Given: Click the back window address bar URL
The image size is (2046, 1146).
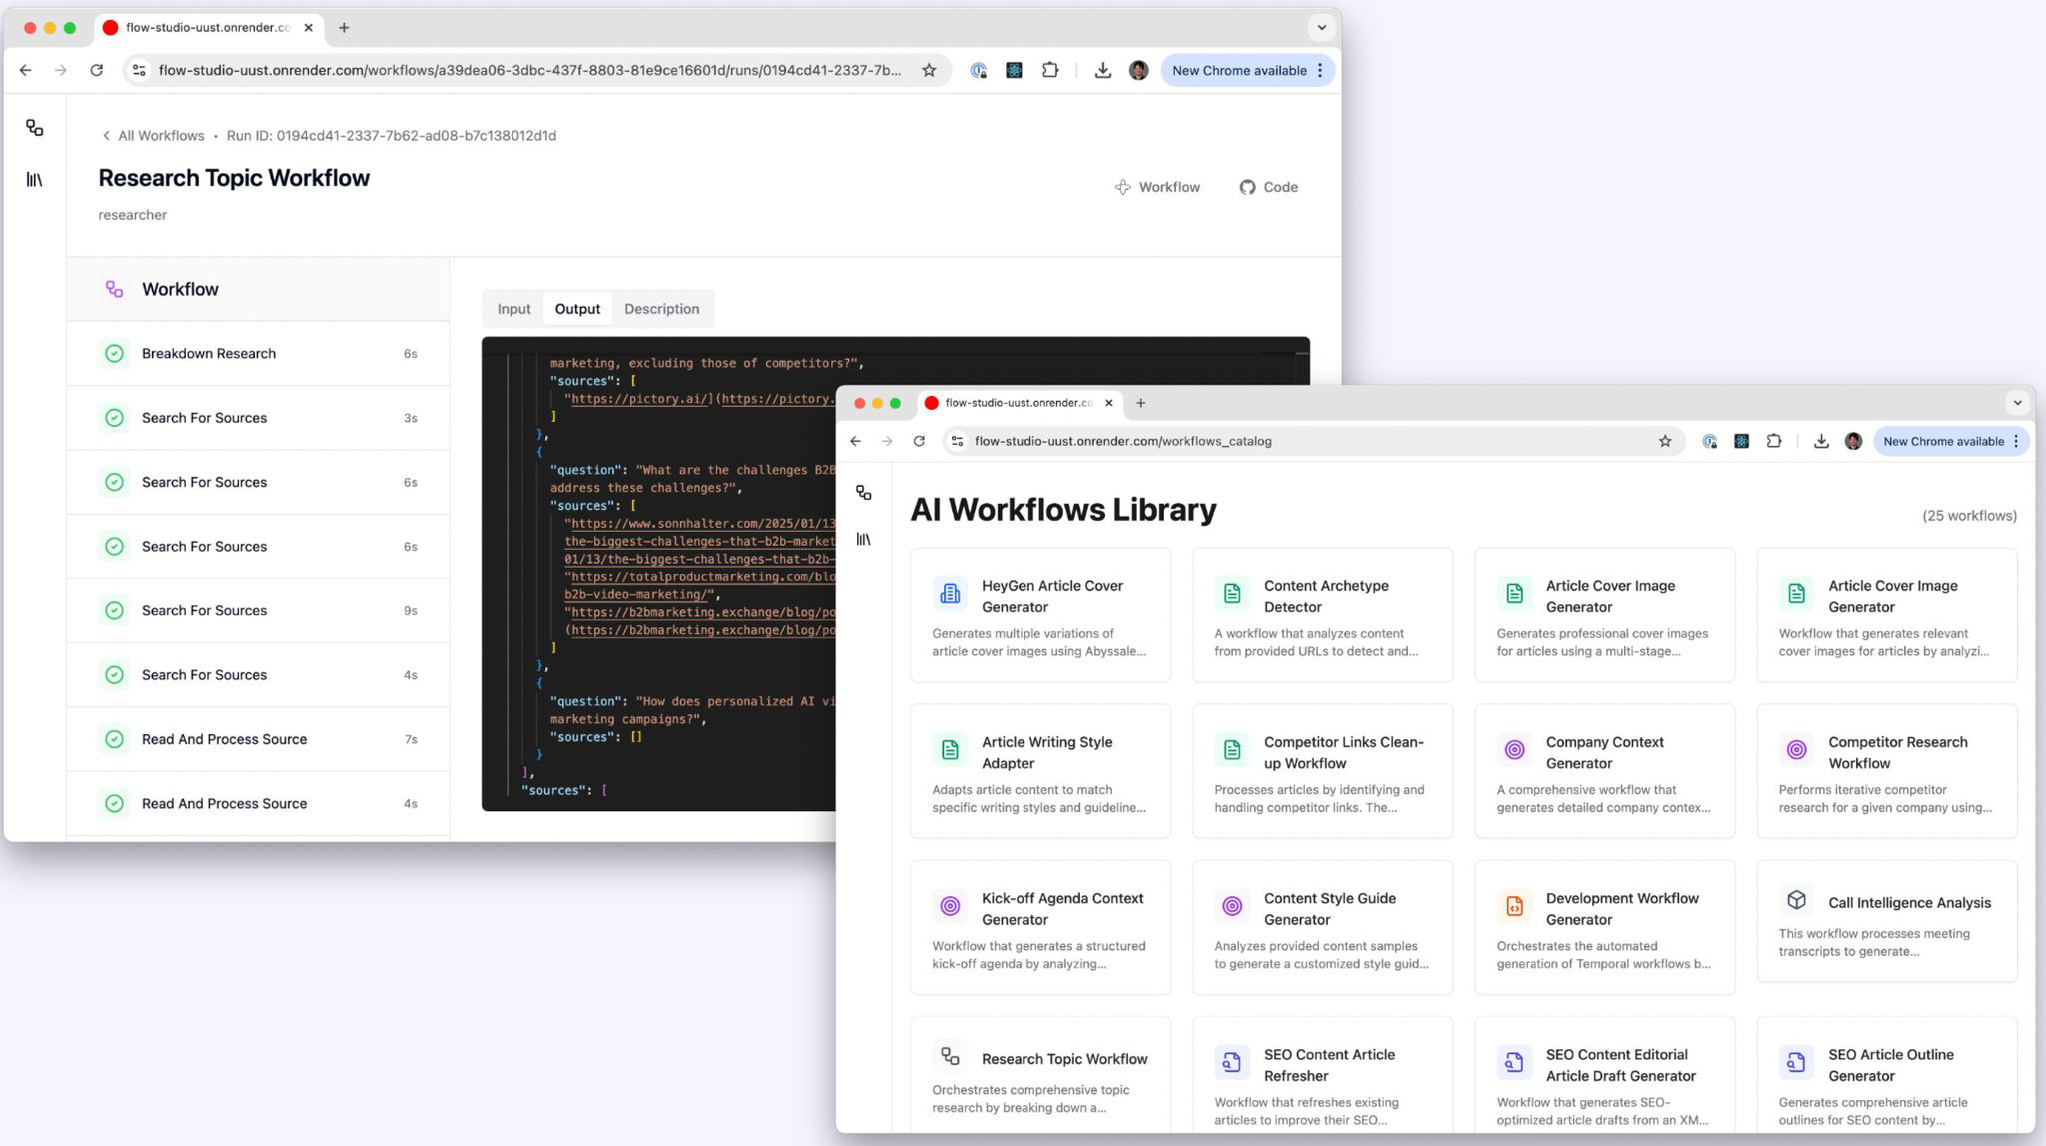Looking at the screenshot, I should 529,70.
